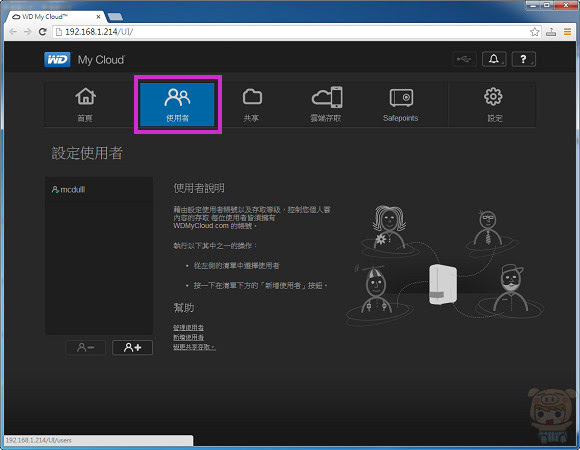This screenshot has width=580, height=450.
Task: Click the remove user button
Action: click(x=85, y=348)
